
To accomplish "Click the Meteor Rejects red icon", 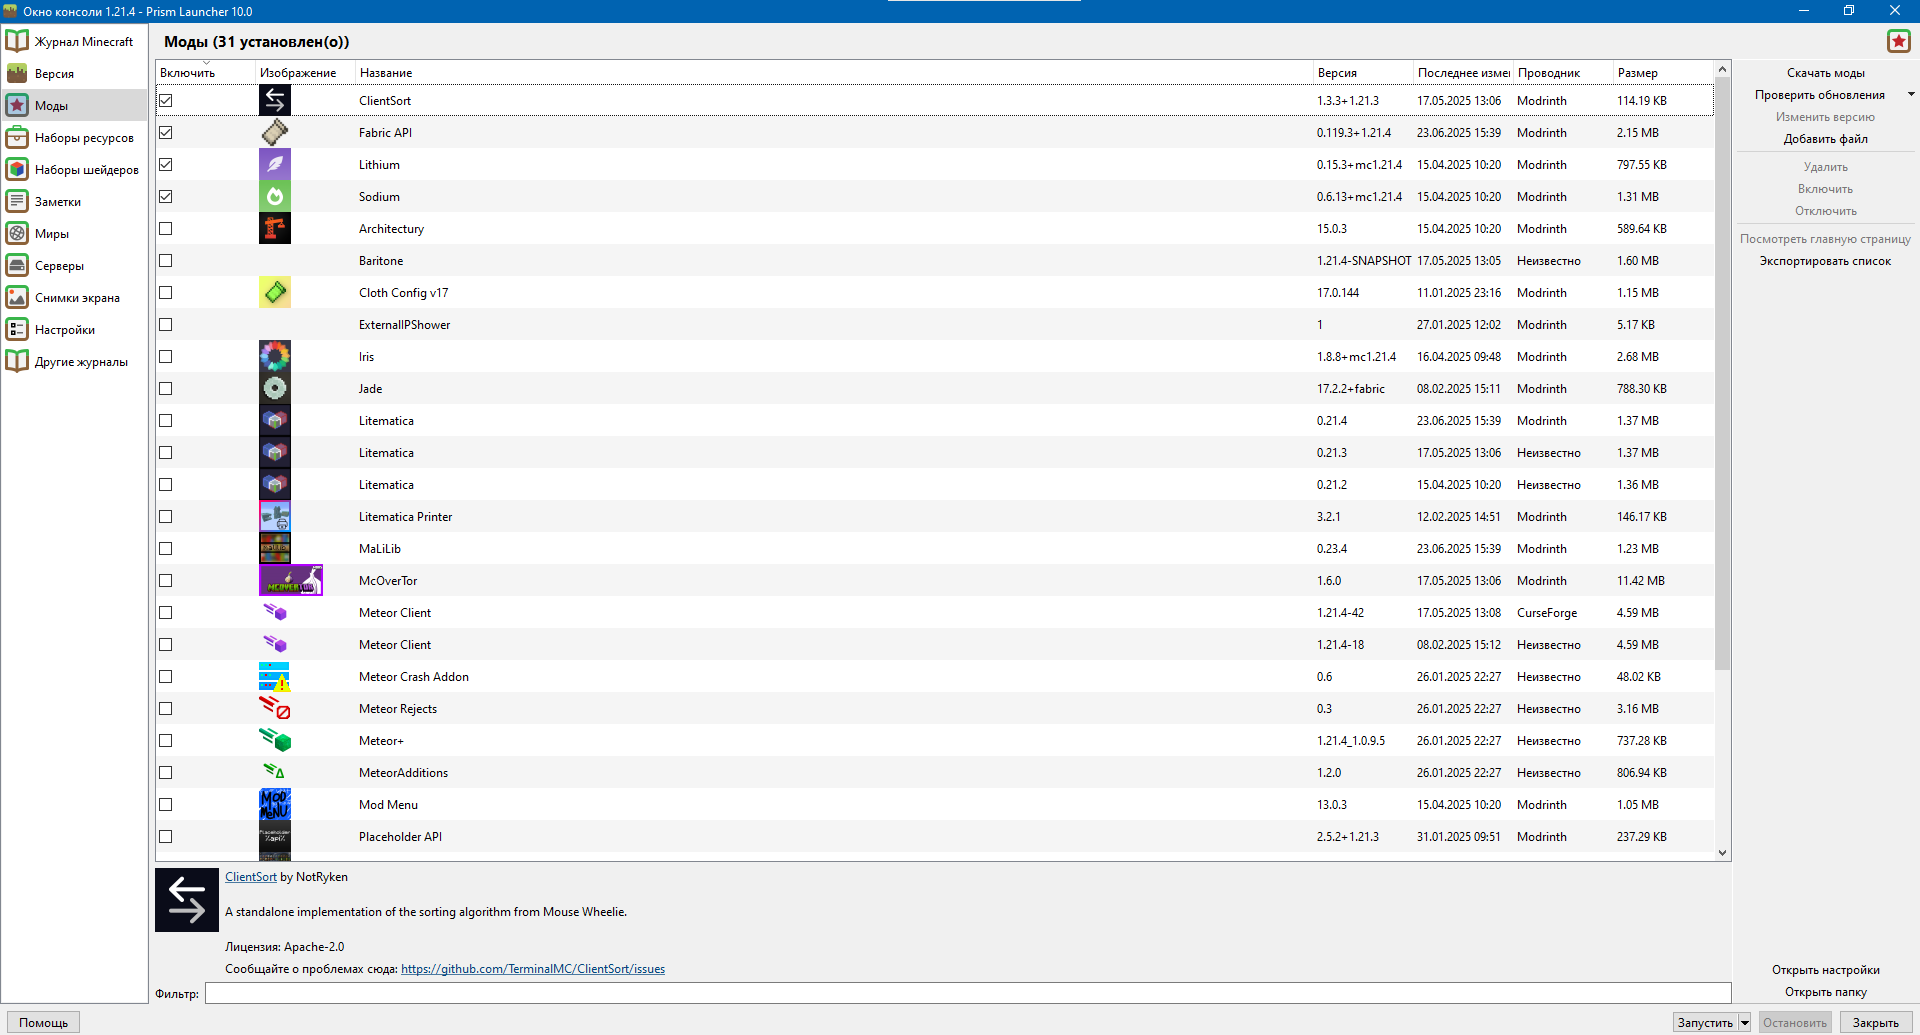I will click(275, 708).
